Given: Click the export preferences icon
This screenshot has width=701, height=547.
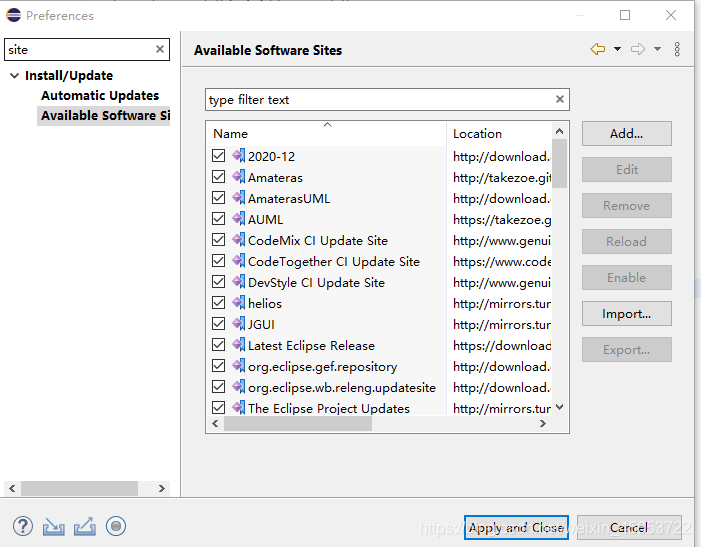Looking at the screenshot, I should click(x=85, y=526).
